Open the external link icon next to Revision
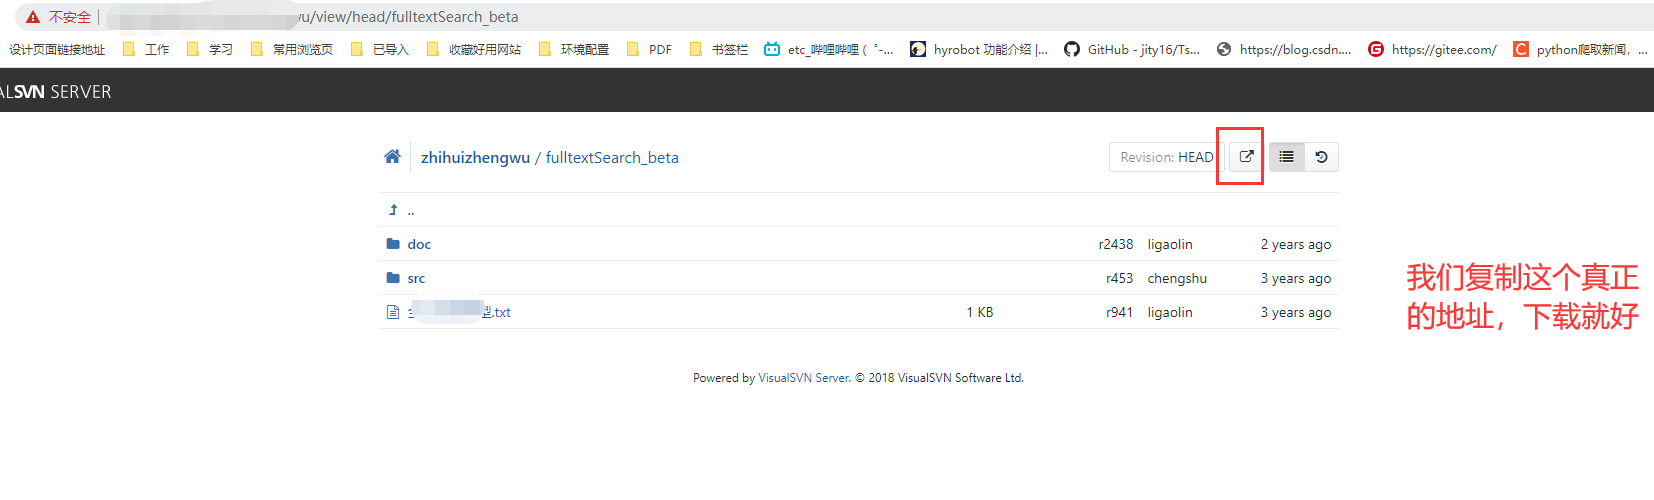1654x500 pixels. (1246, 157)
